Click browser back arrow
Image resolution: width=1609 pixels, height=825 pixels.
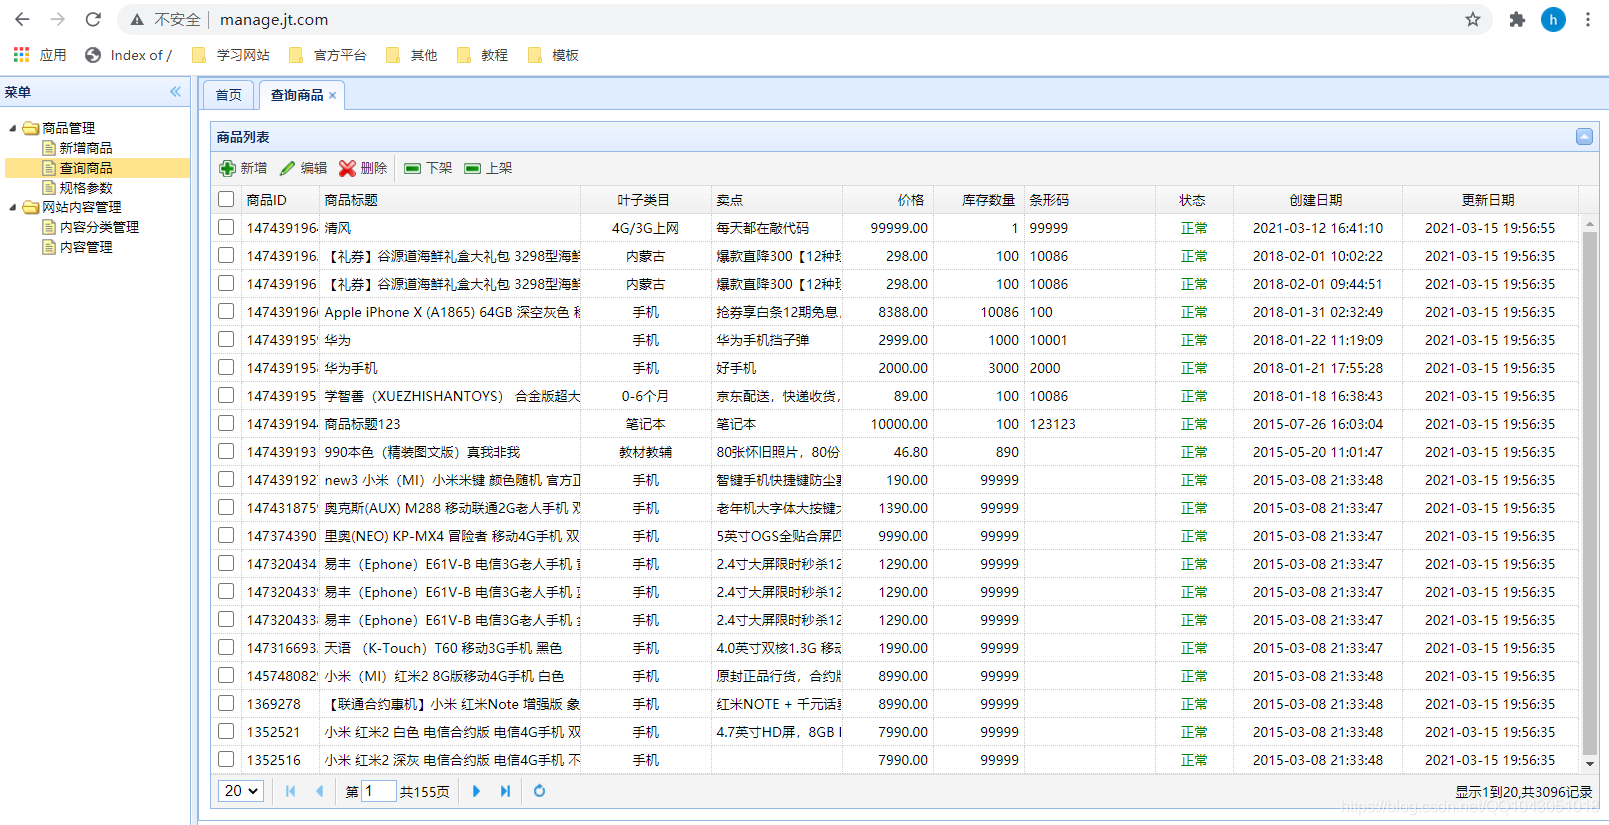point(23,19)
